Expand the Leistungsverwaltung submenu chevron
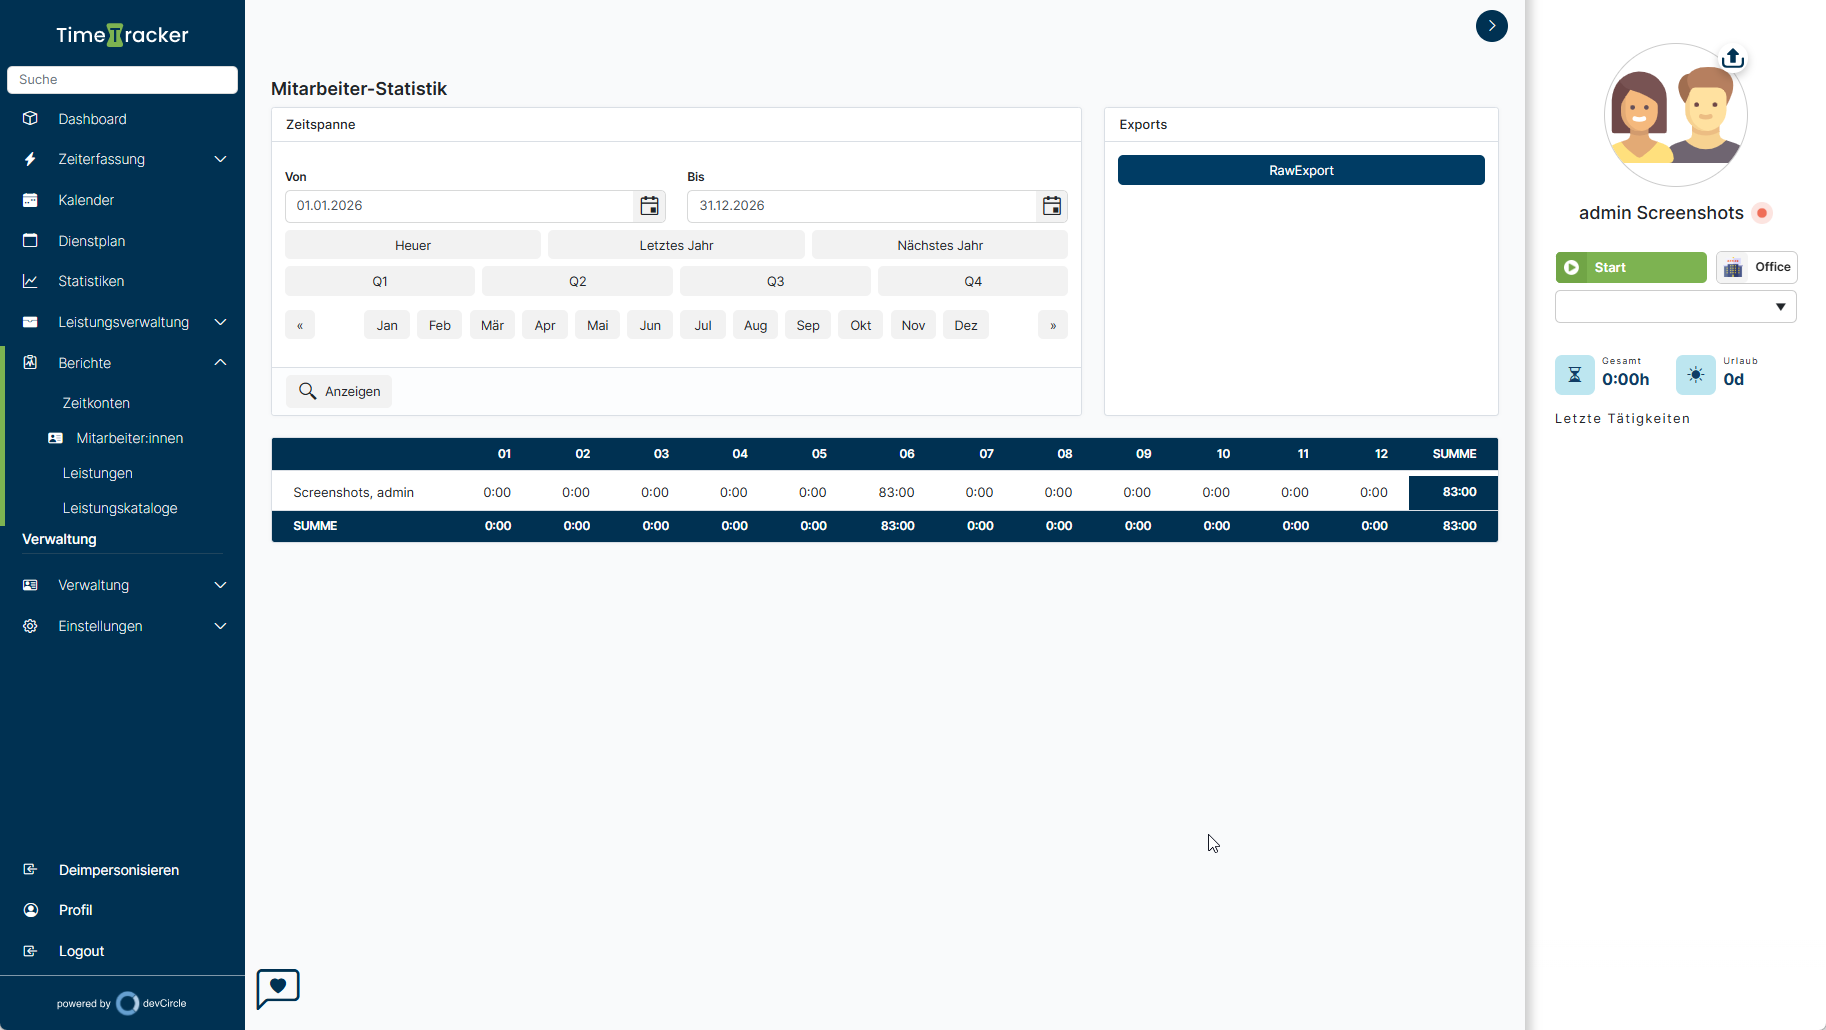The width and height of the screenshot is (1826, 1030). [220, 322]
